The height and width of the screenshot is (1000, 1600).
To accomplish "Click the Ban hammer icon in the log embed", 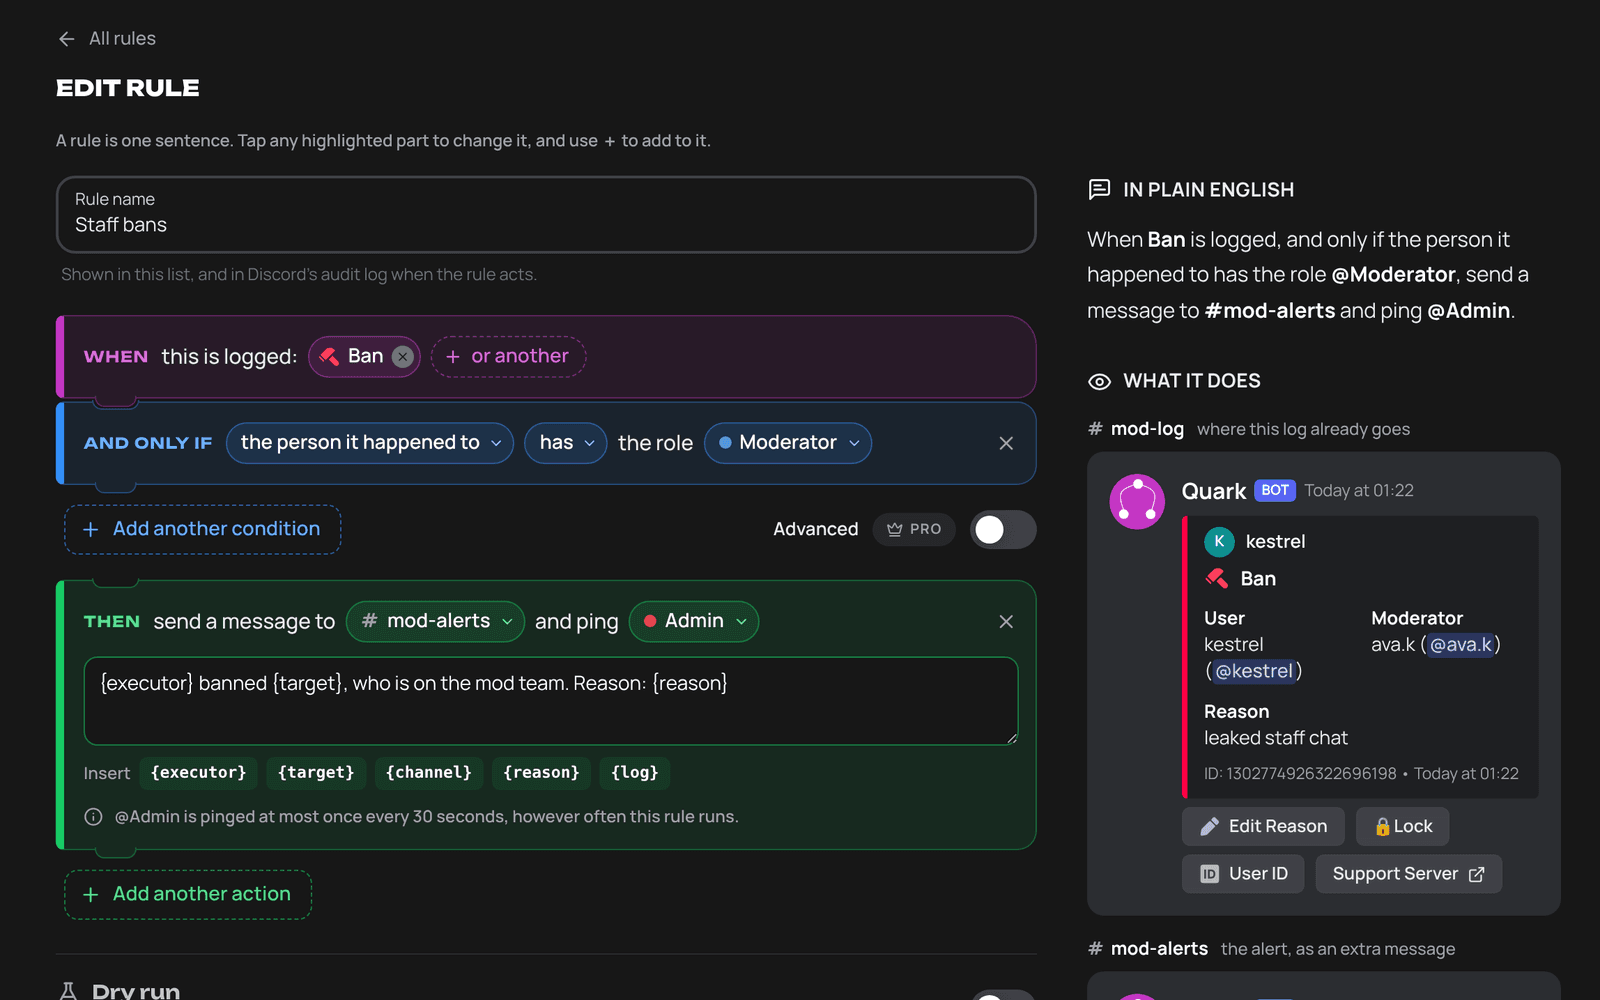I will 1217,578.
